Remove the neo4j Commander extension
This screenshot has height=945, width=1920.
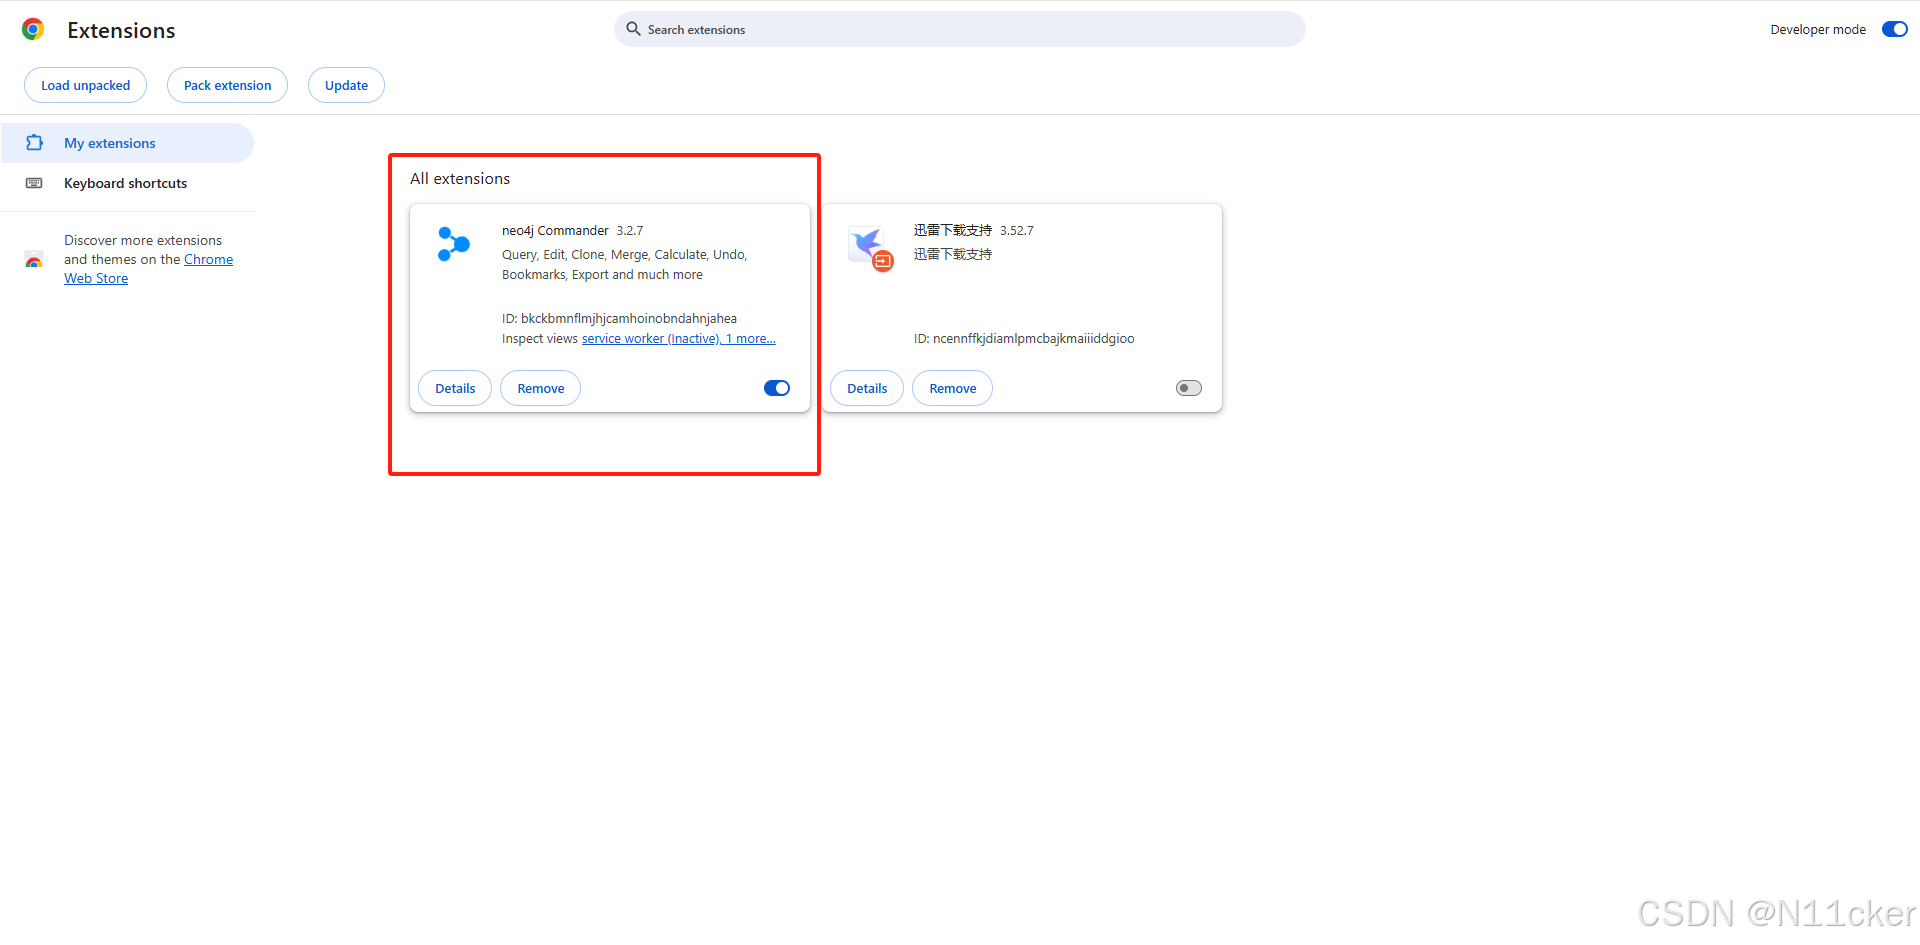click(x=541, y=388)
